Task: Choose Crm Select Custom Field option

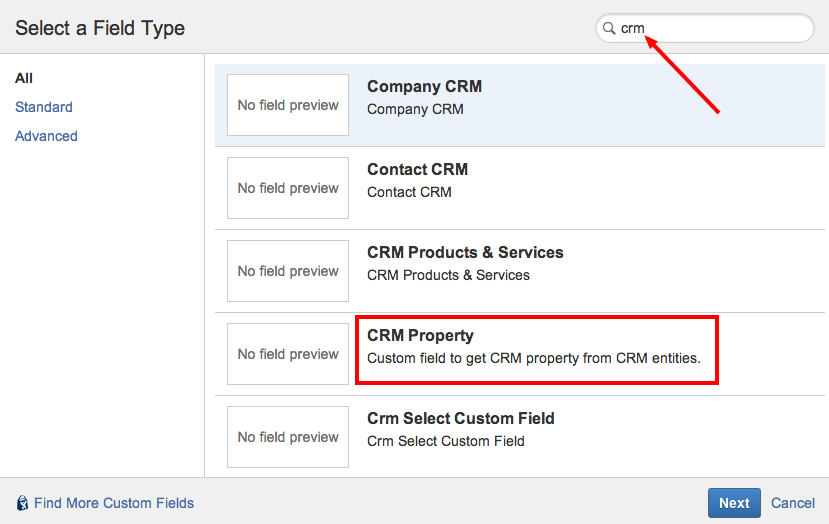Action: [460, 419]
